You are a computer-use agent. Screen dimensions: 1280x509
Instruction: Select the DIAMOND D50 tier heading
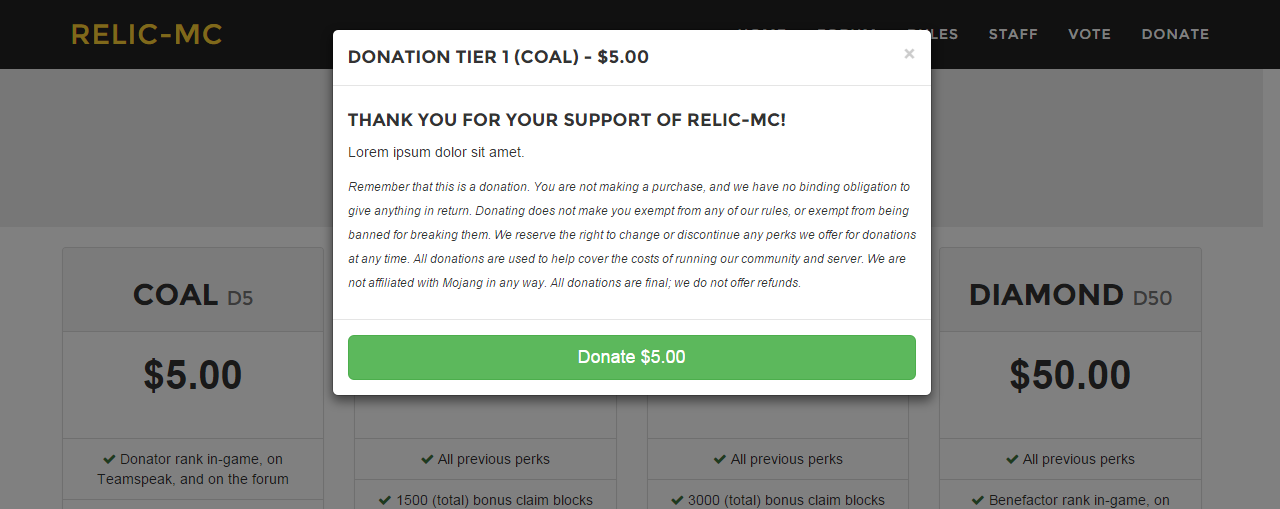(1070, 295)
